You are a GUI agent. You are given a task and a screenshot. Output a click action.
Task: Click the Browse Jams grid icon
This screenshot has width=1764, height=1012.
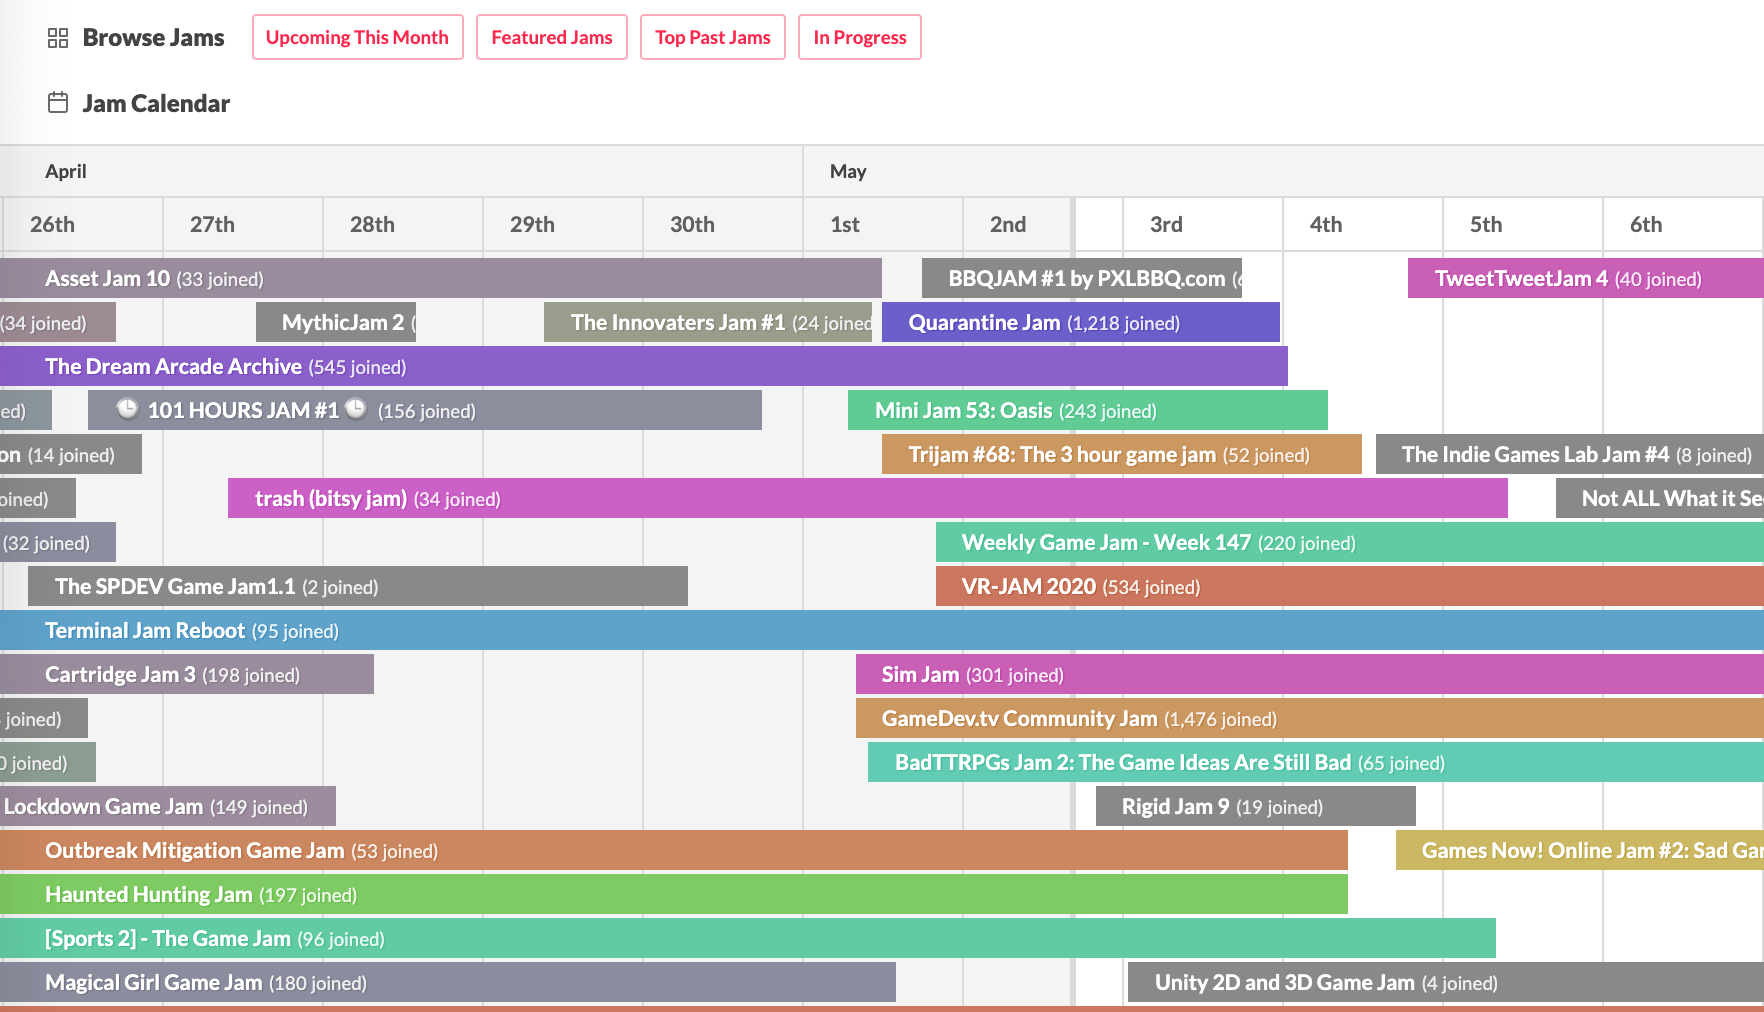click(58, 38)
